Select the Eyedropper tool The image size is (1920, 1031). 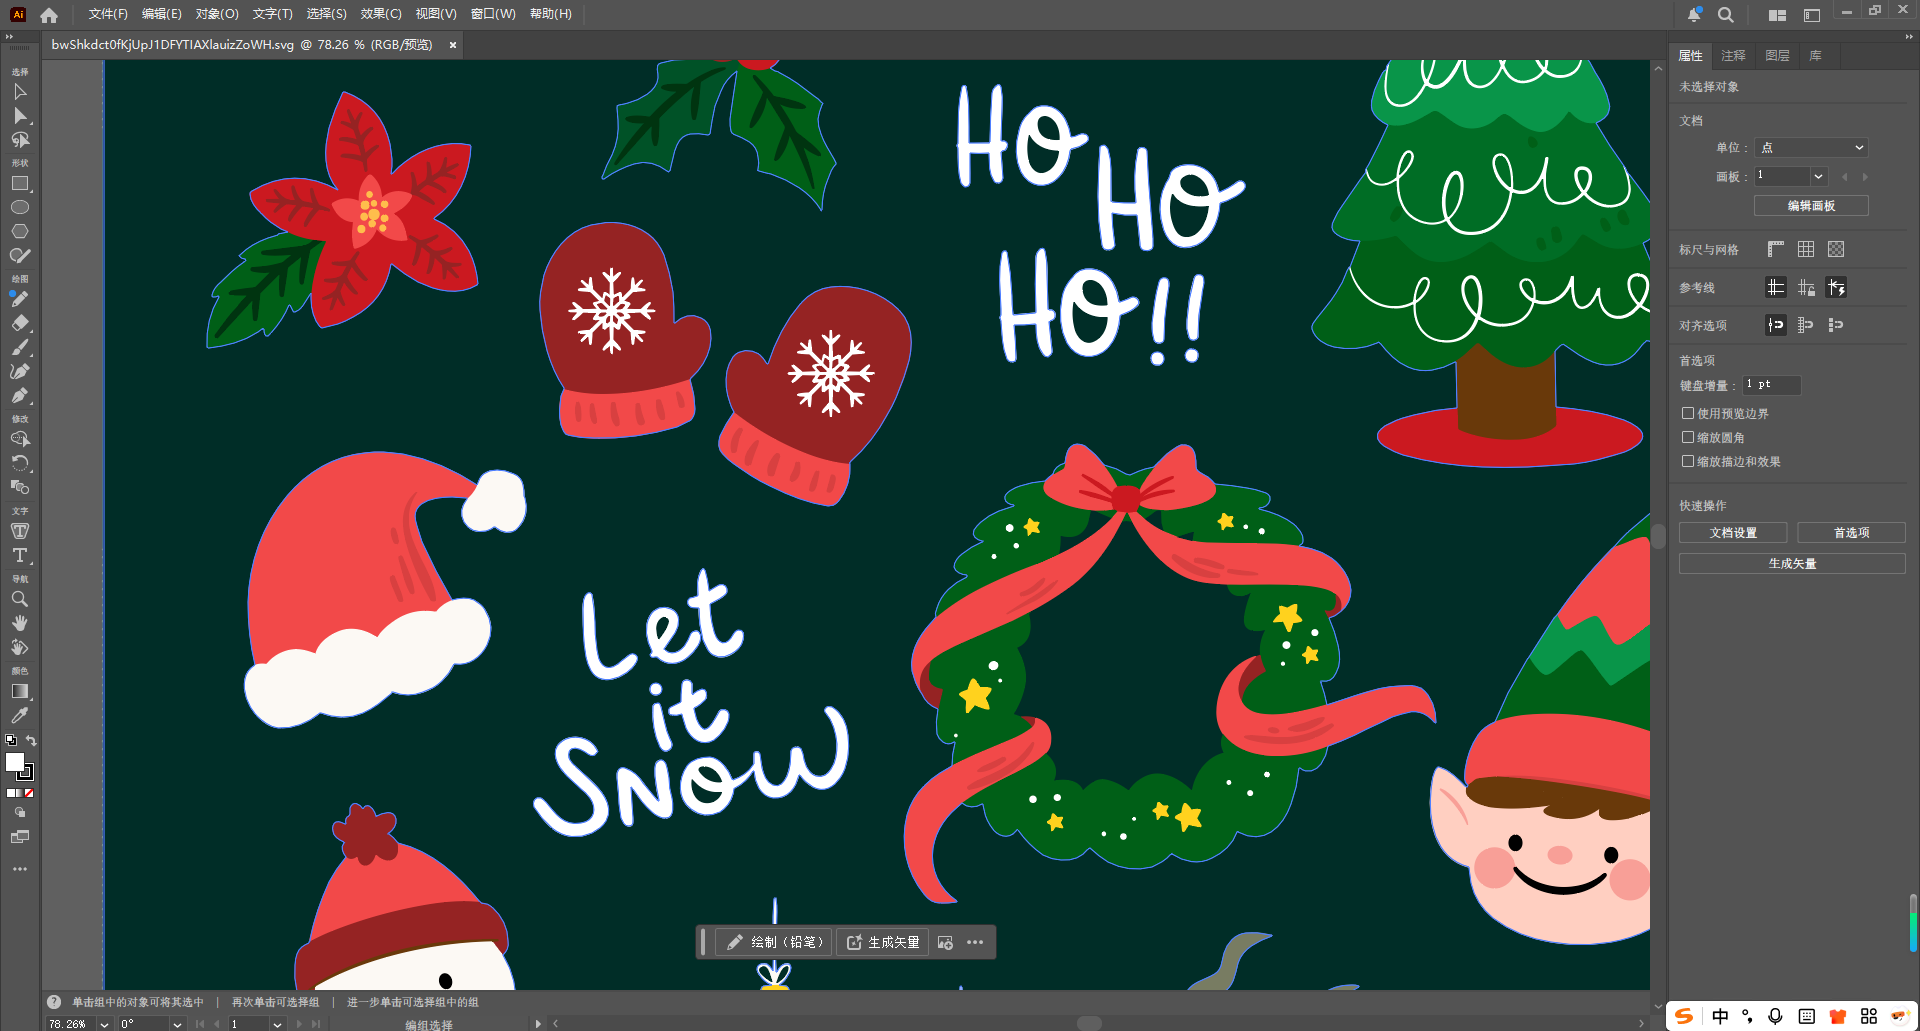pyautogui.click(x=19, y=715)
